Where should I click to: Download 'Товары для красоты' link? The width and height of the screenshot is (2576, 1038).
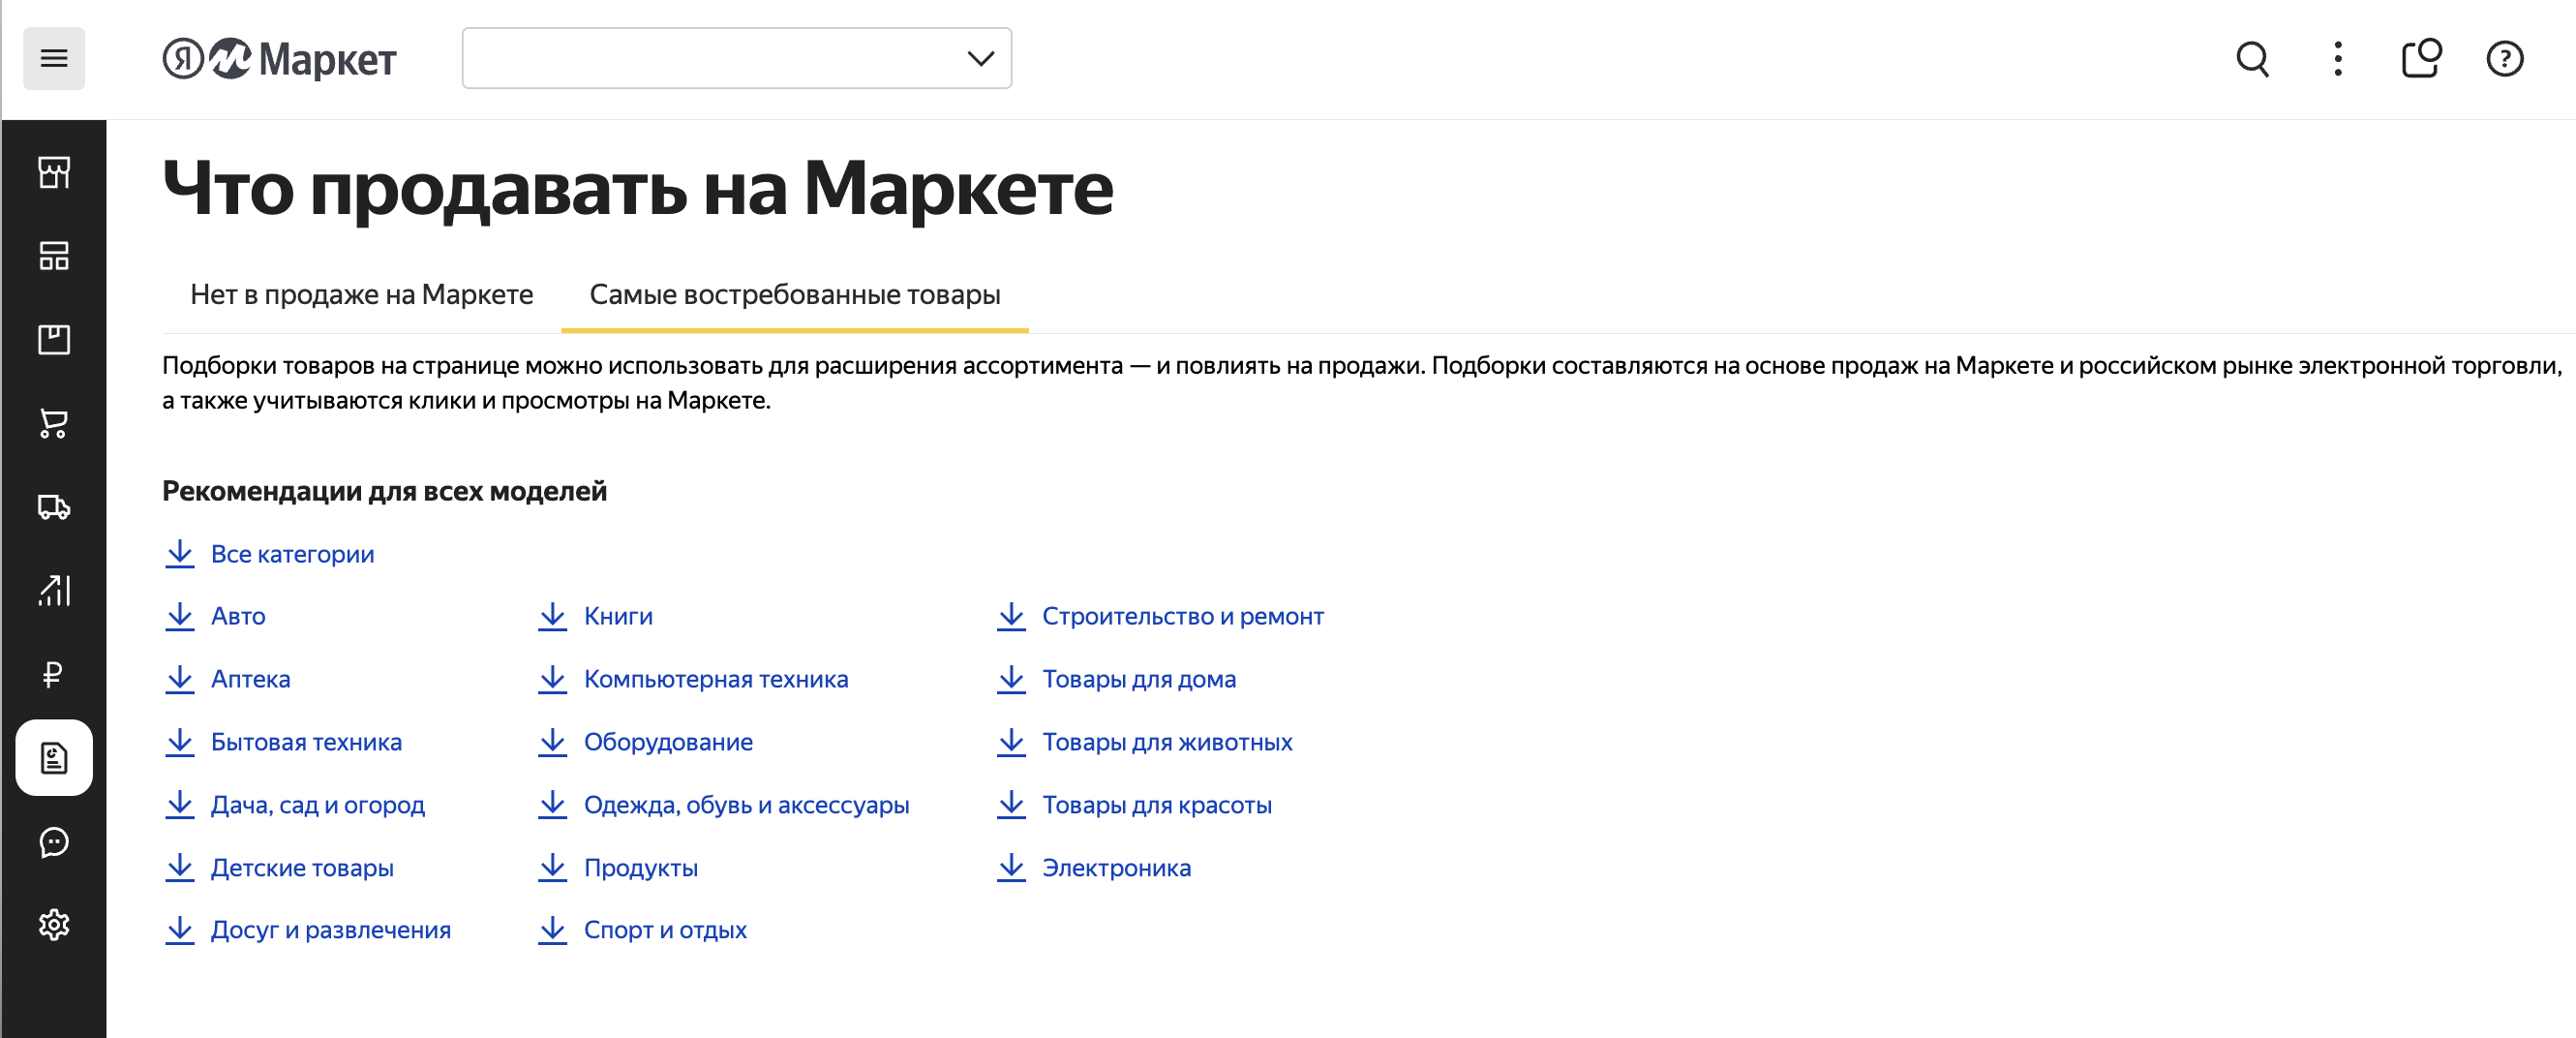click(1134, 805)
